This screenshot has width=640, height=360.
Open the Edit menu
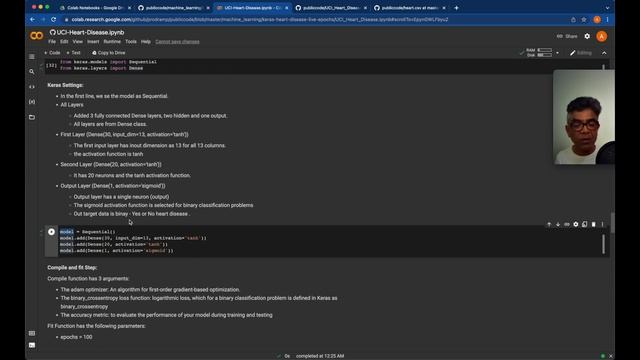pyautogui.click(x=64, y=42)
